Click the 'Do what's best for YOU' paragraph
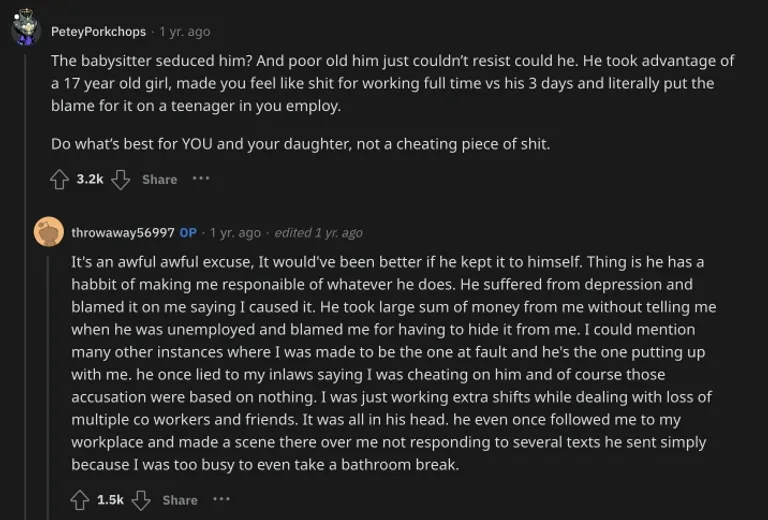Screen dimensions: 768x520 (300, 143)
